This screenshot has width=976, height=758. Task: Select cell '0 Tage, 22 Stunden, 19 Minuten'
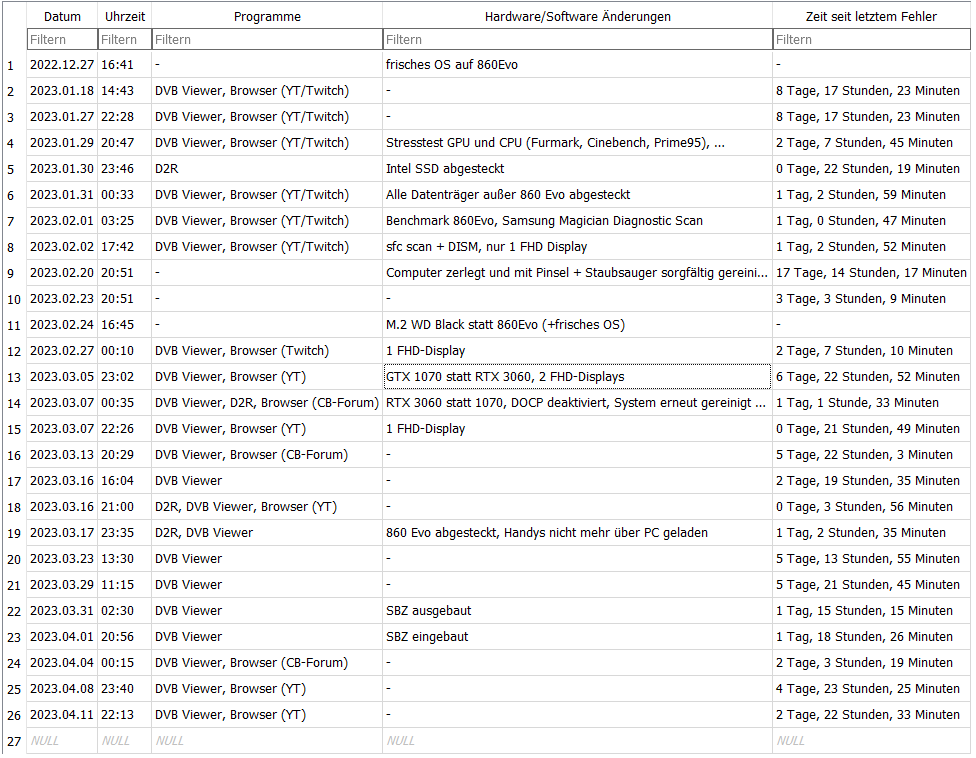[871, 169]
